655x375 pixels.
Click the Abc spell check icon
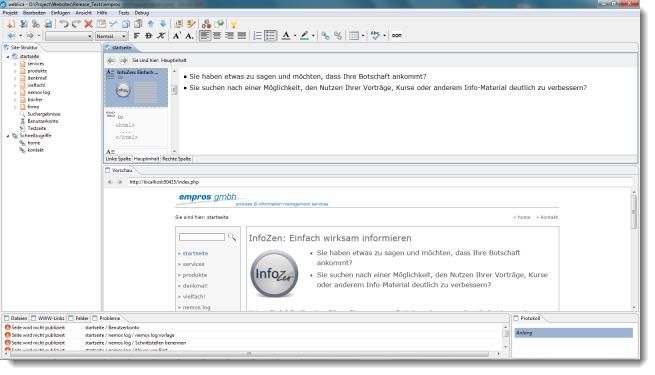click(375, 36)
